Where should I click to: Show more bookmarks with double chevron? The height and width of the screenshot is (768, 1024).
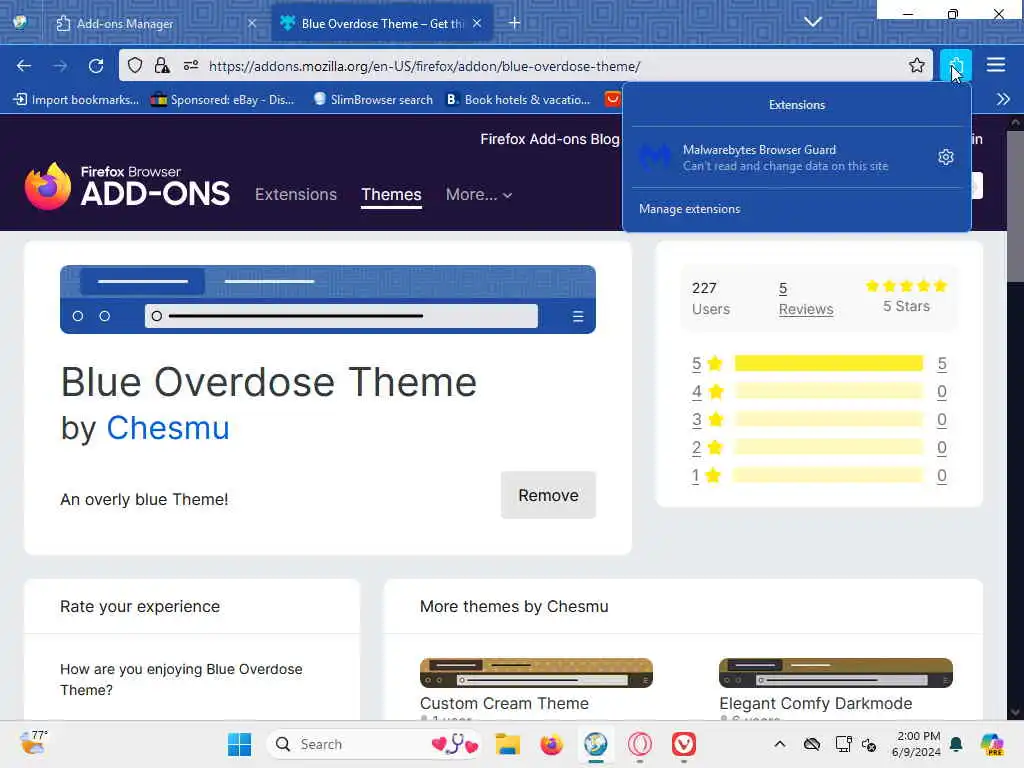point(1004,99)
